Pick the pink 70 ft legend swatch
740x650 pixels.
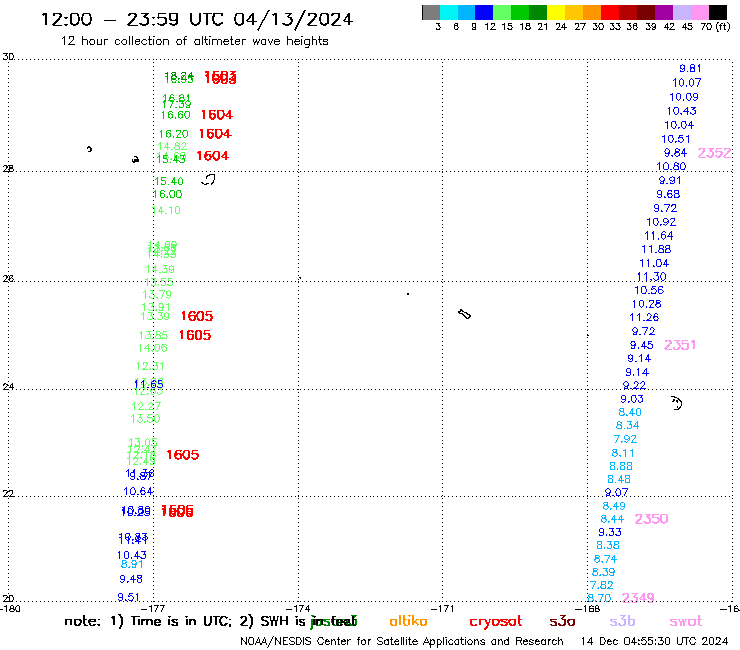coord(699,12)
